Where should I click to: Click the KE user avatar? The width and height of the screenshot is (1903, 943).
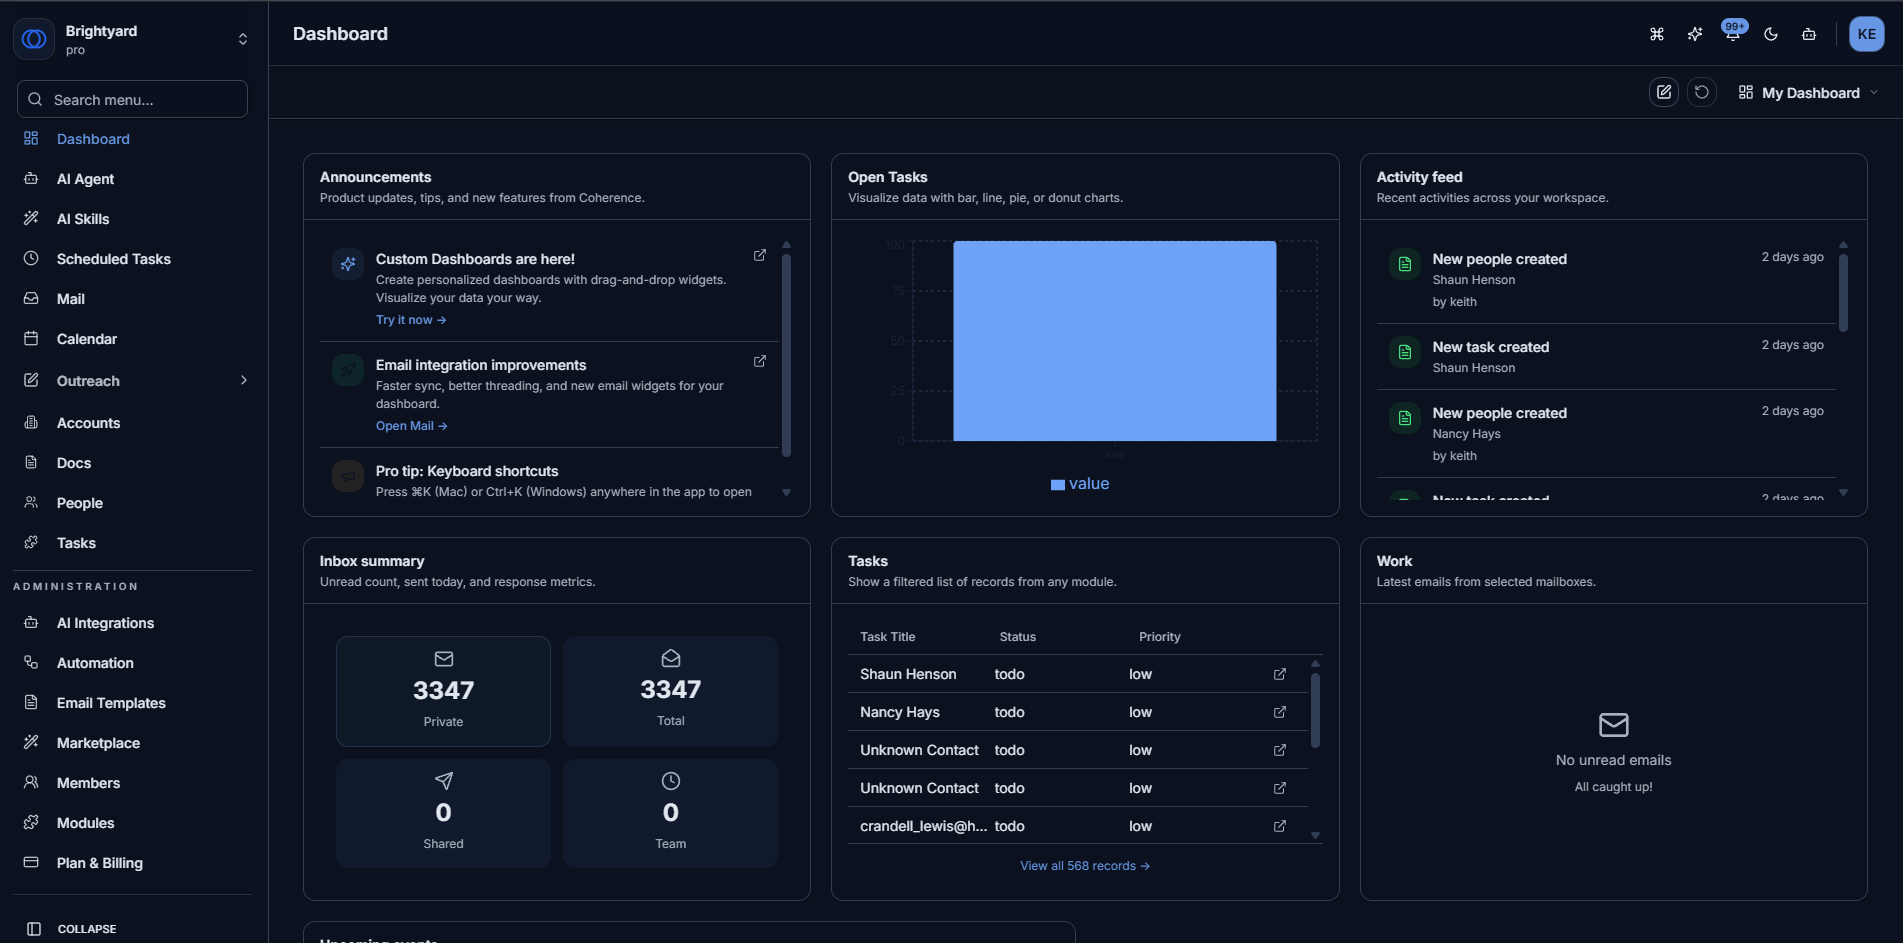[1866, 33]
